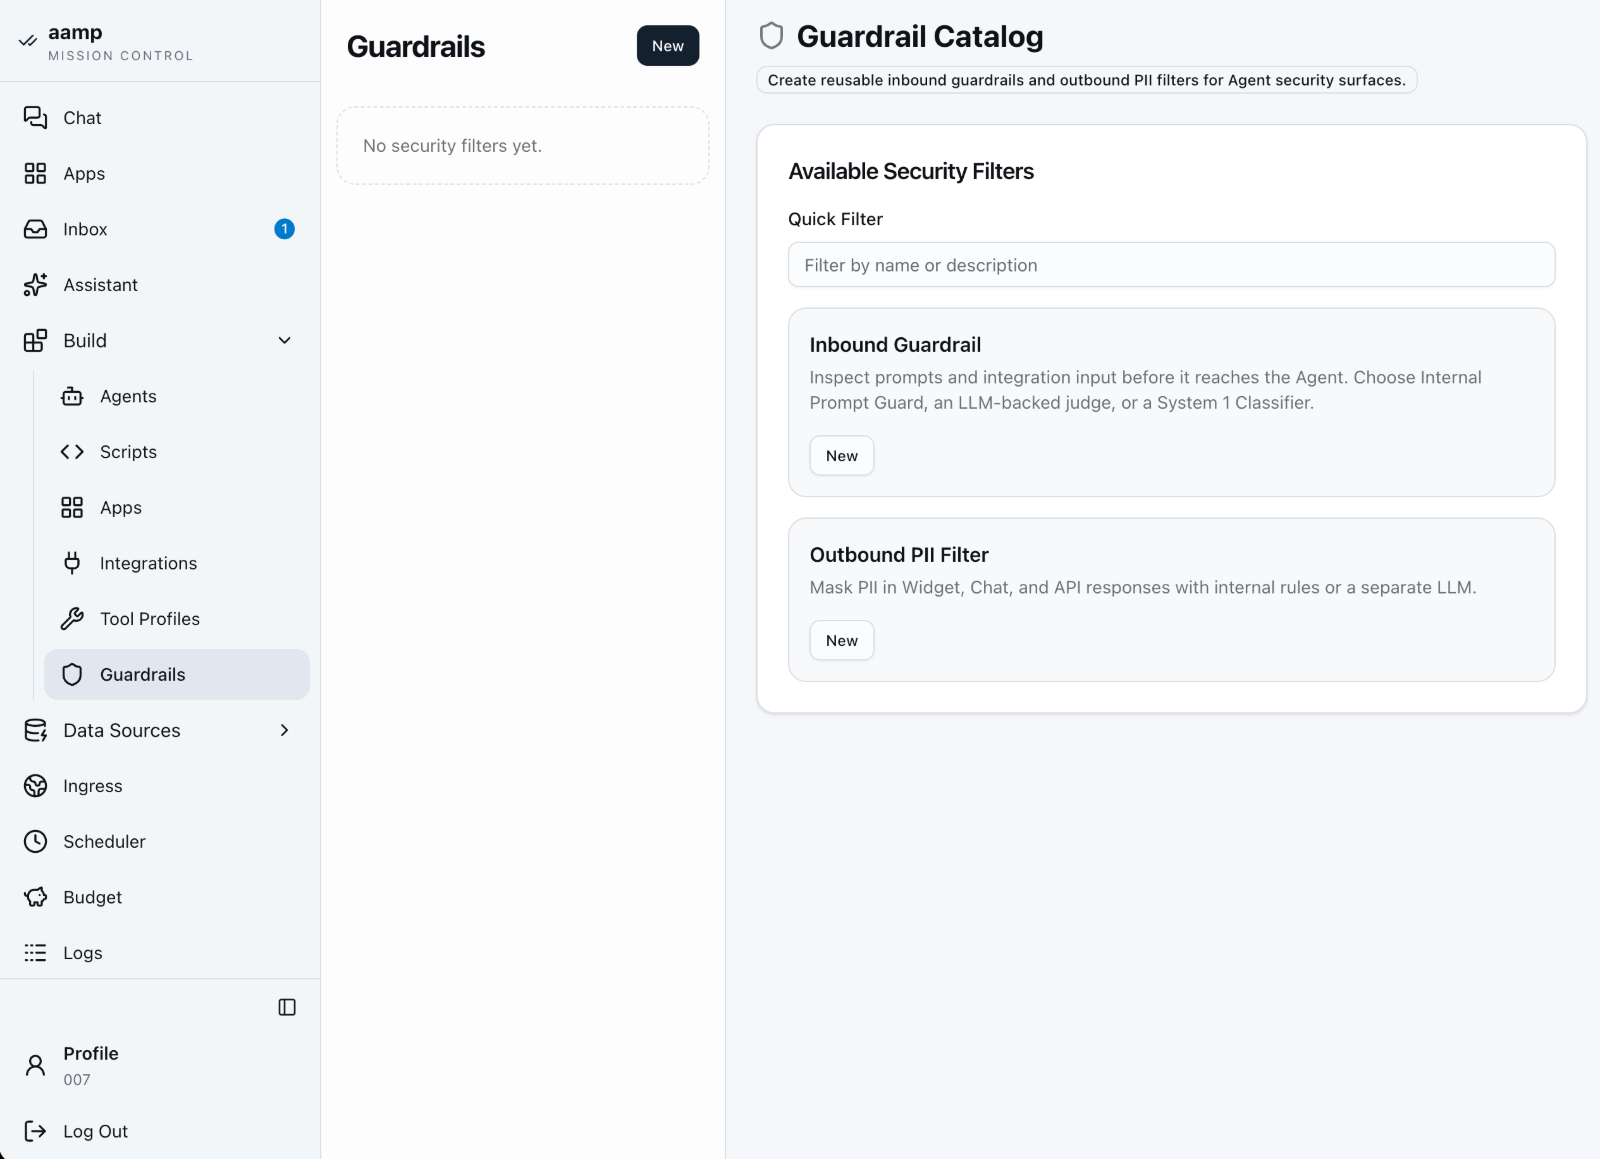Click the Build blocks icon
1600x1159 pixels.
click(35, 341)
